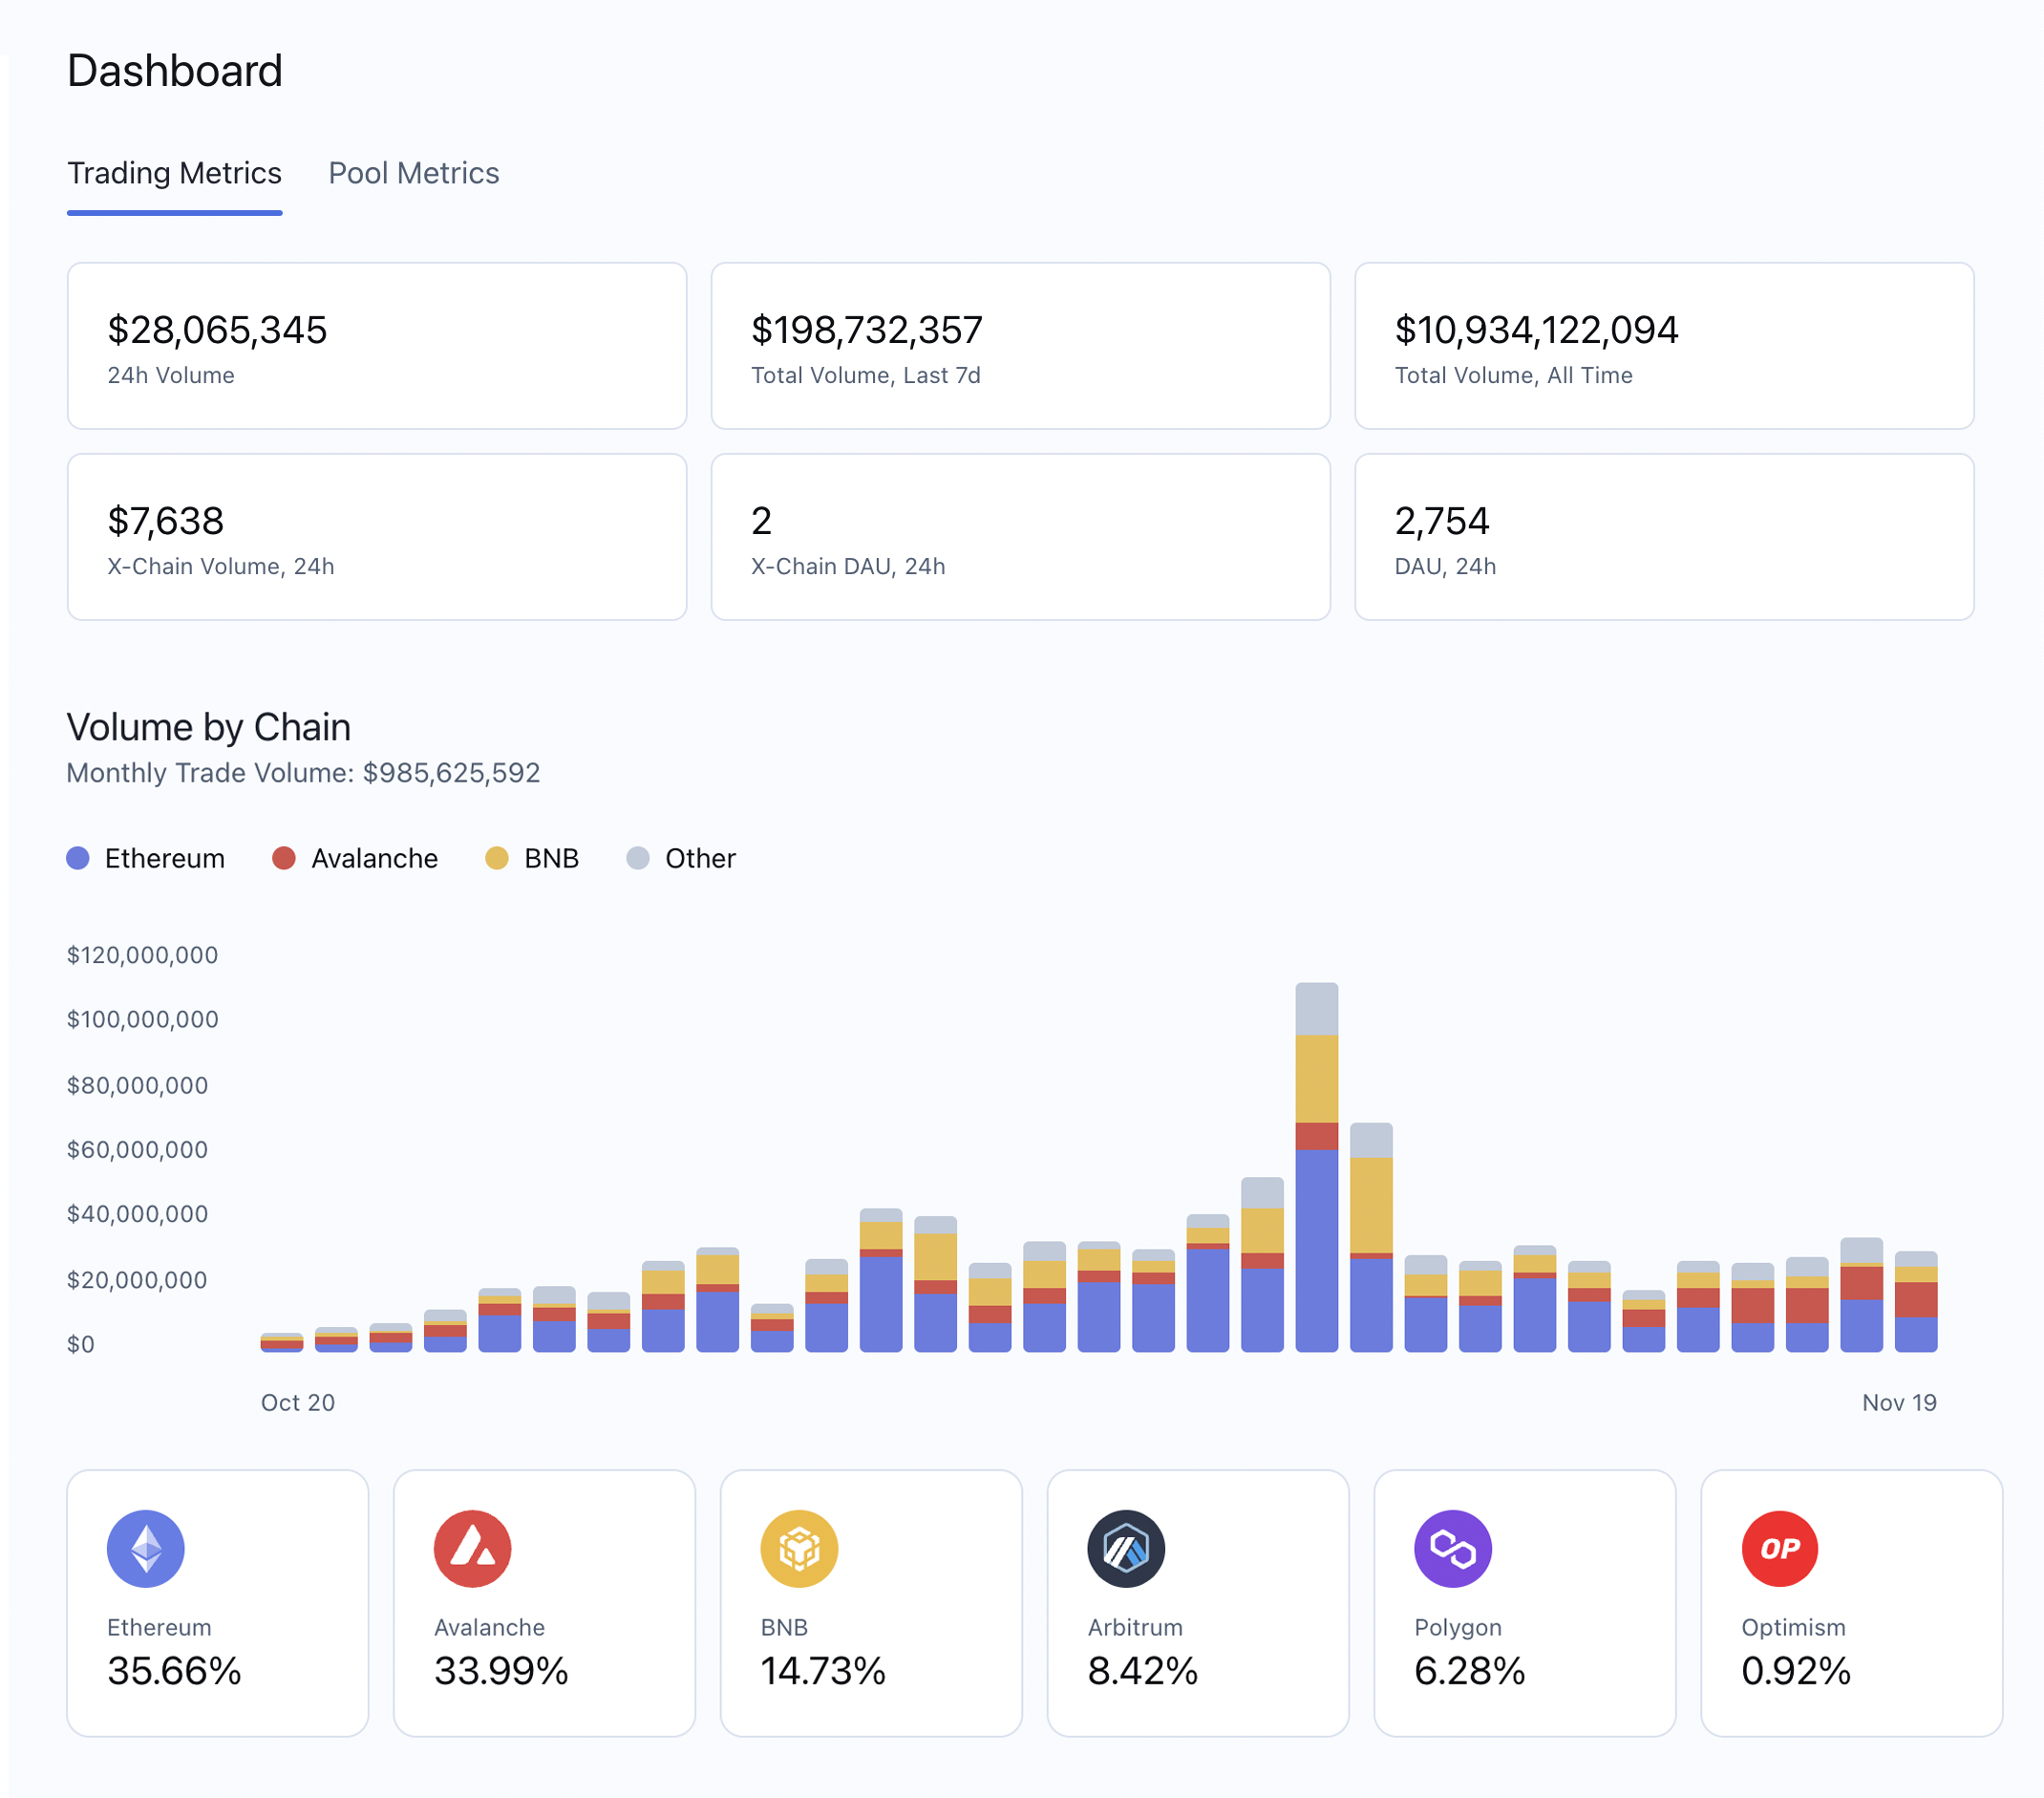Select the Trading Metrics tab
Image resolution: width=2044 pixels, height=1798 pixels.
174,173
